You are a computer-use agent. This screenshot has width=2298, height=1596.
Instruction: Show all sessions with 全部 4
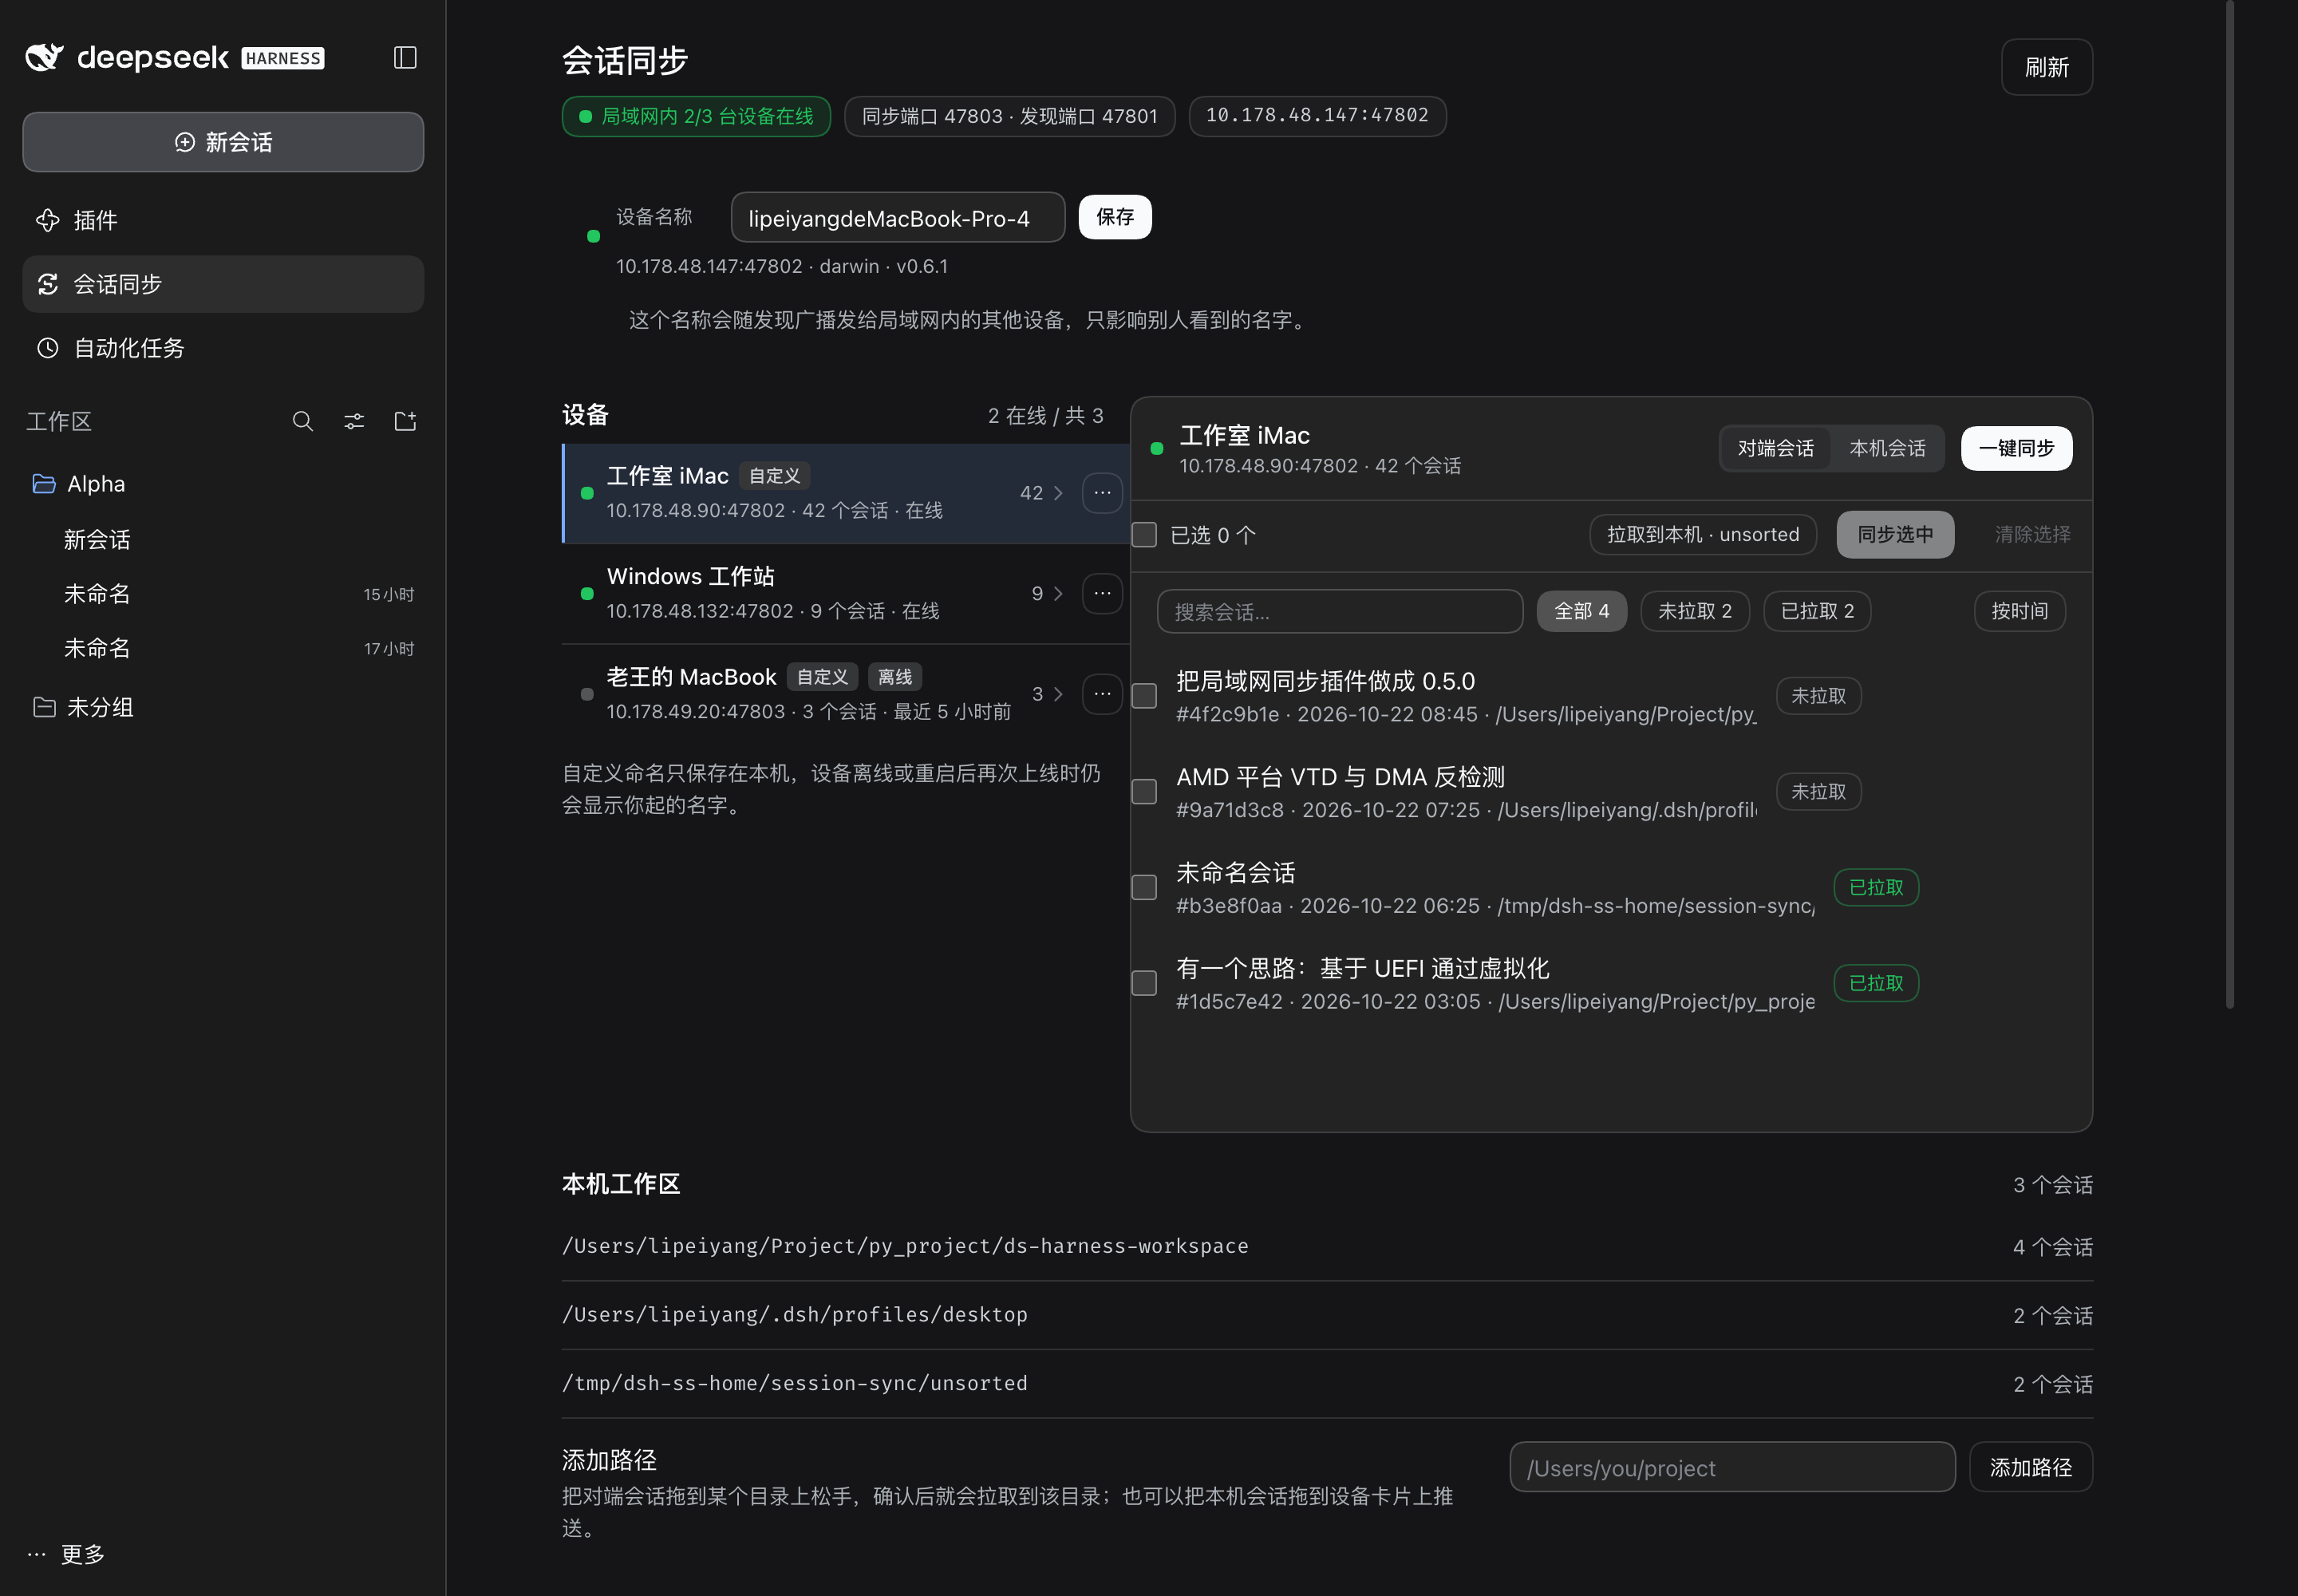(1581, 611)
